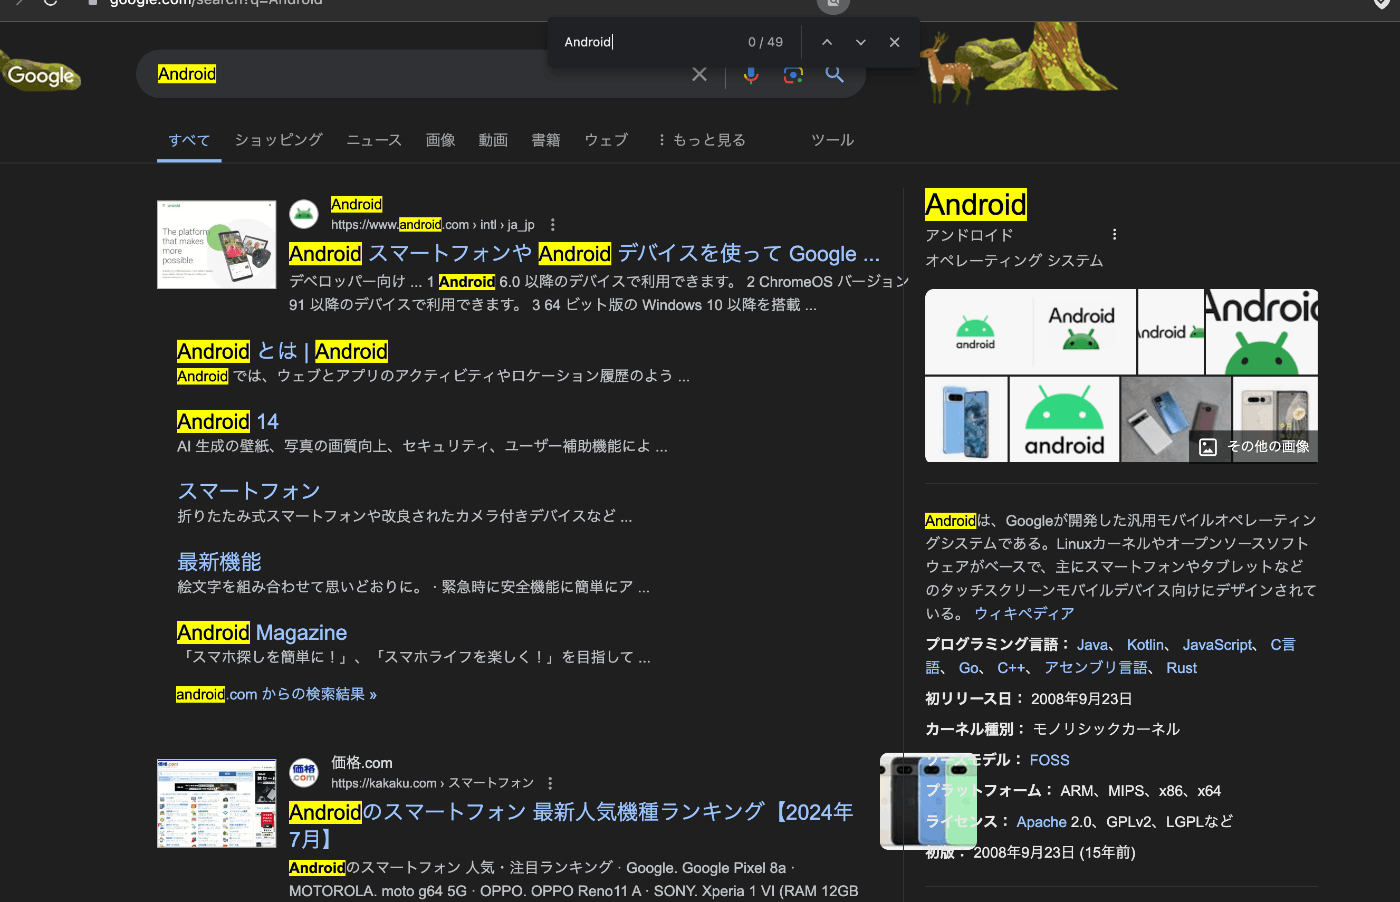Click the first android logo image
This screenshot has width=1400, height=902.
[978, 331]
